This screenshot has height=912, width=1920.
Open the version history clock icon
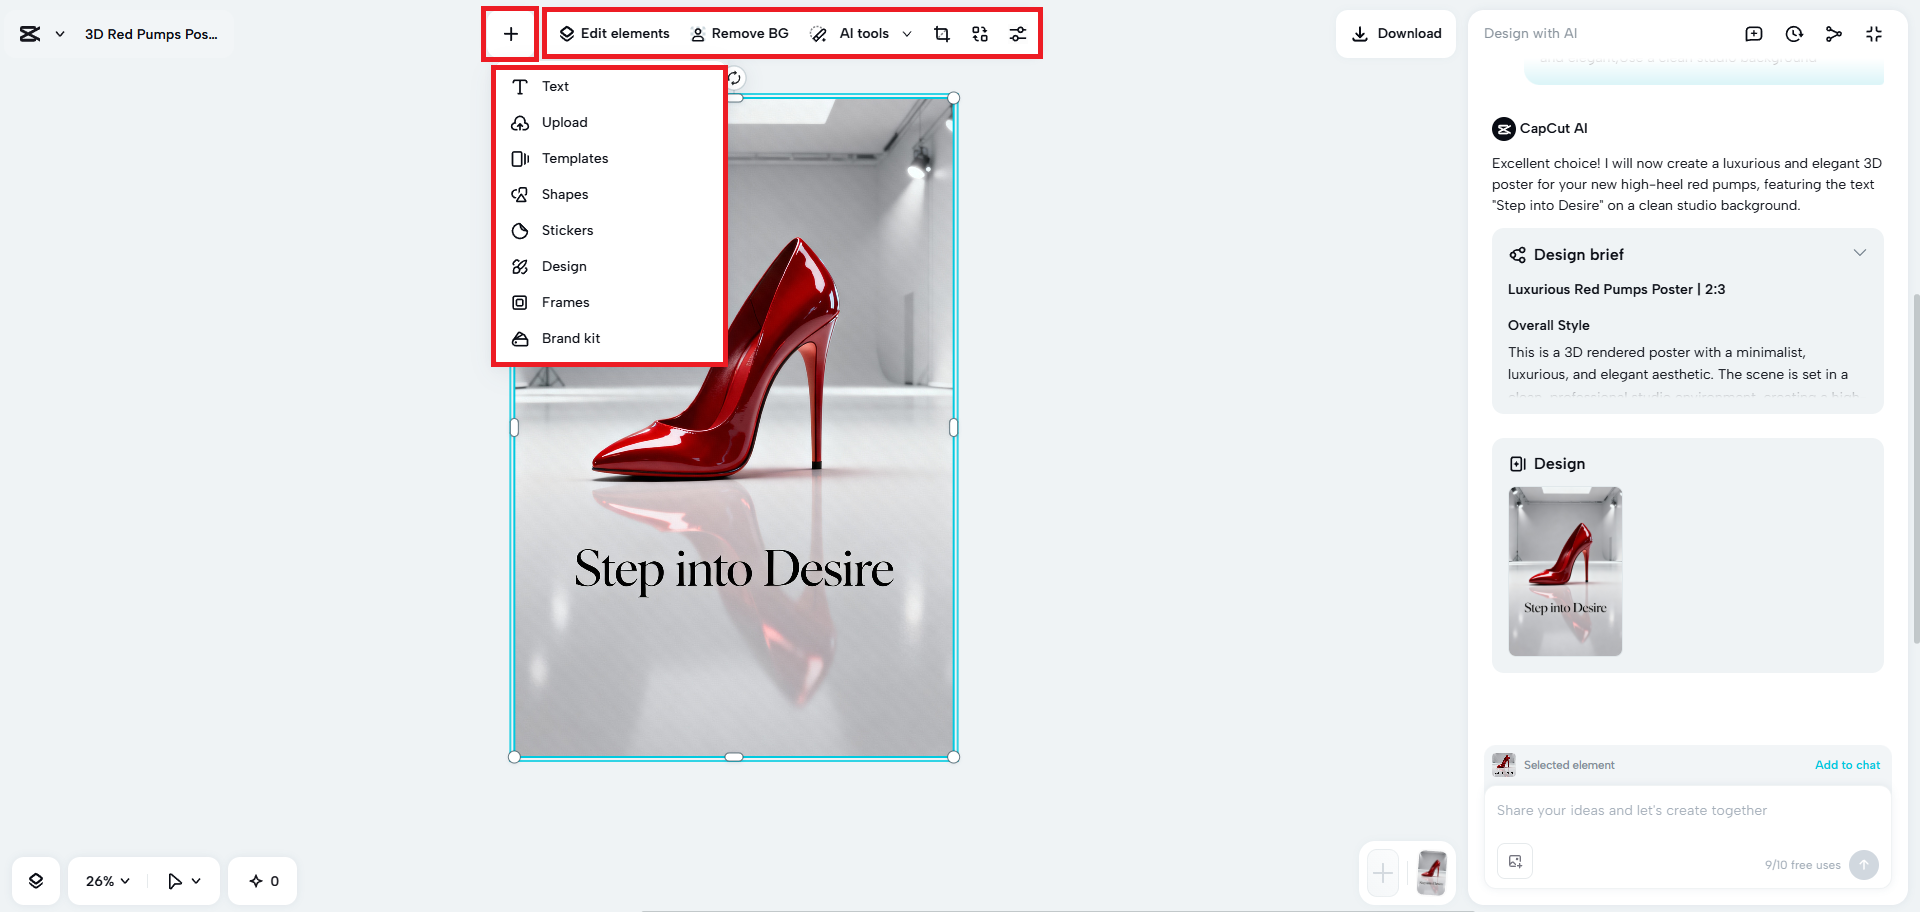tap(1794, 33)
